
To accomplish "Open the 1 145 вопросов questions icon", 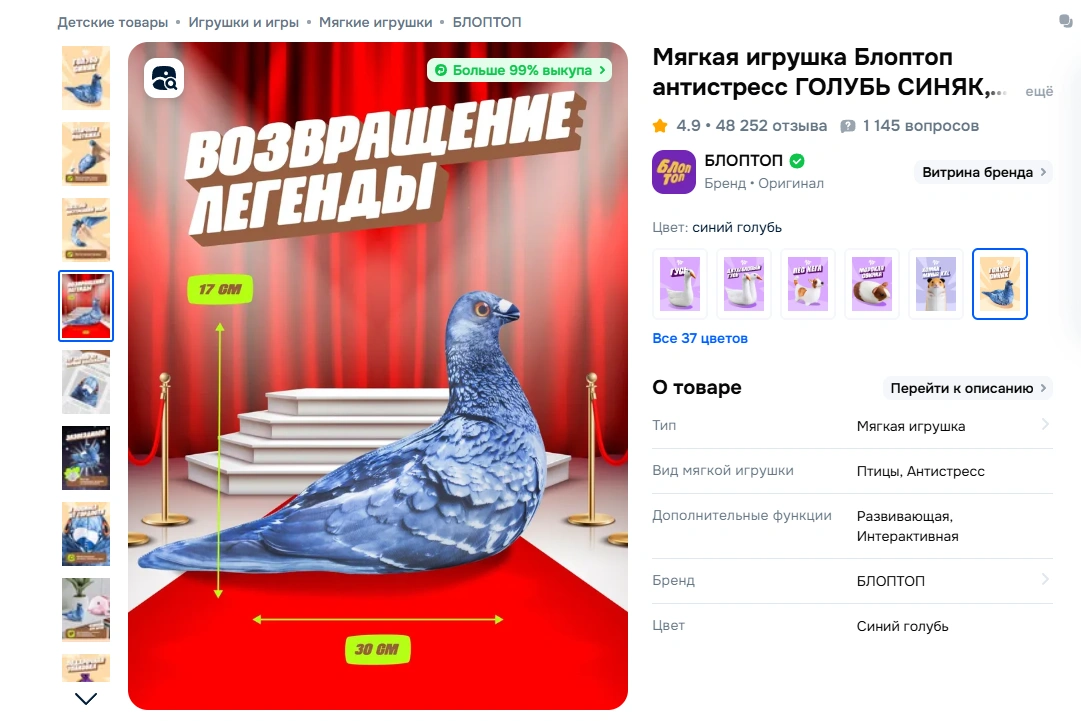I will tap(848, 126).
